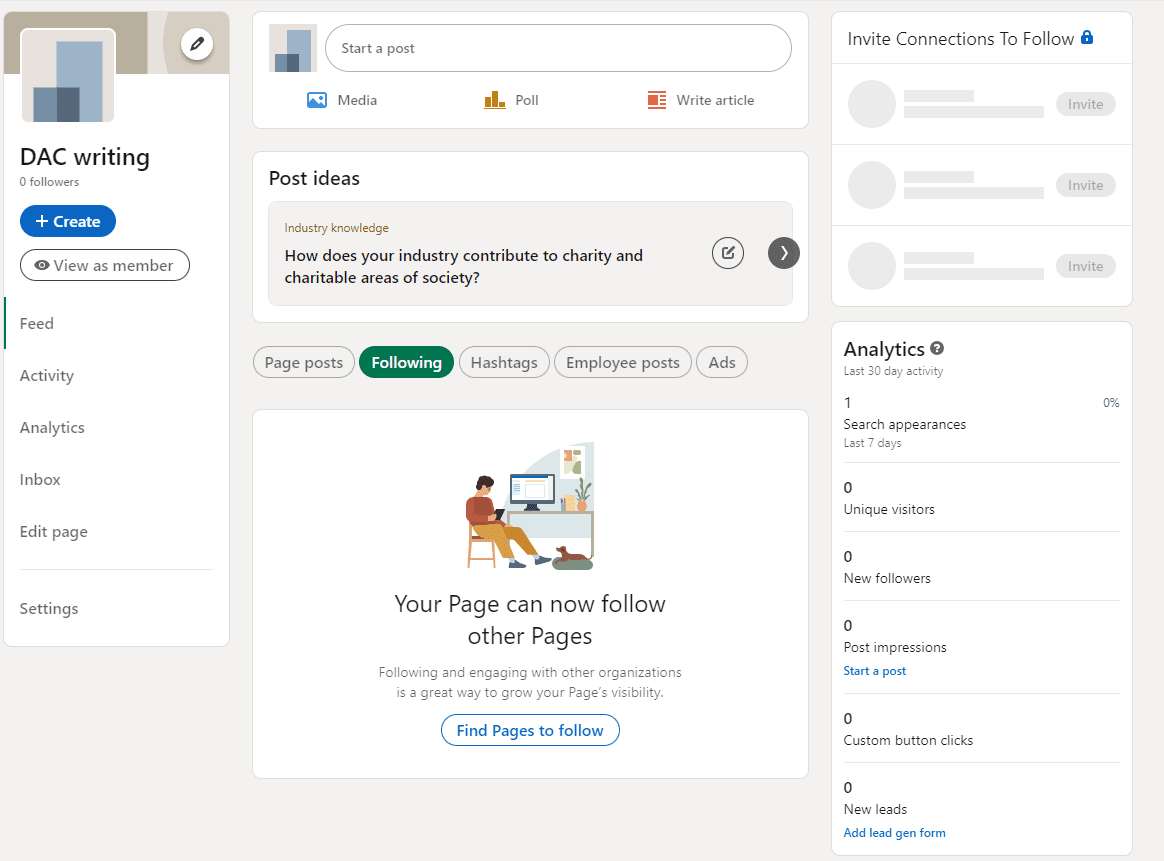The width and height of the screenshot is (1164, 861).
Task: Click the Start a post field
Action: tap(557, 47)
